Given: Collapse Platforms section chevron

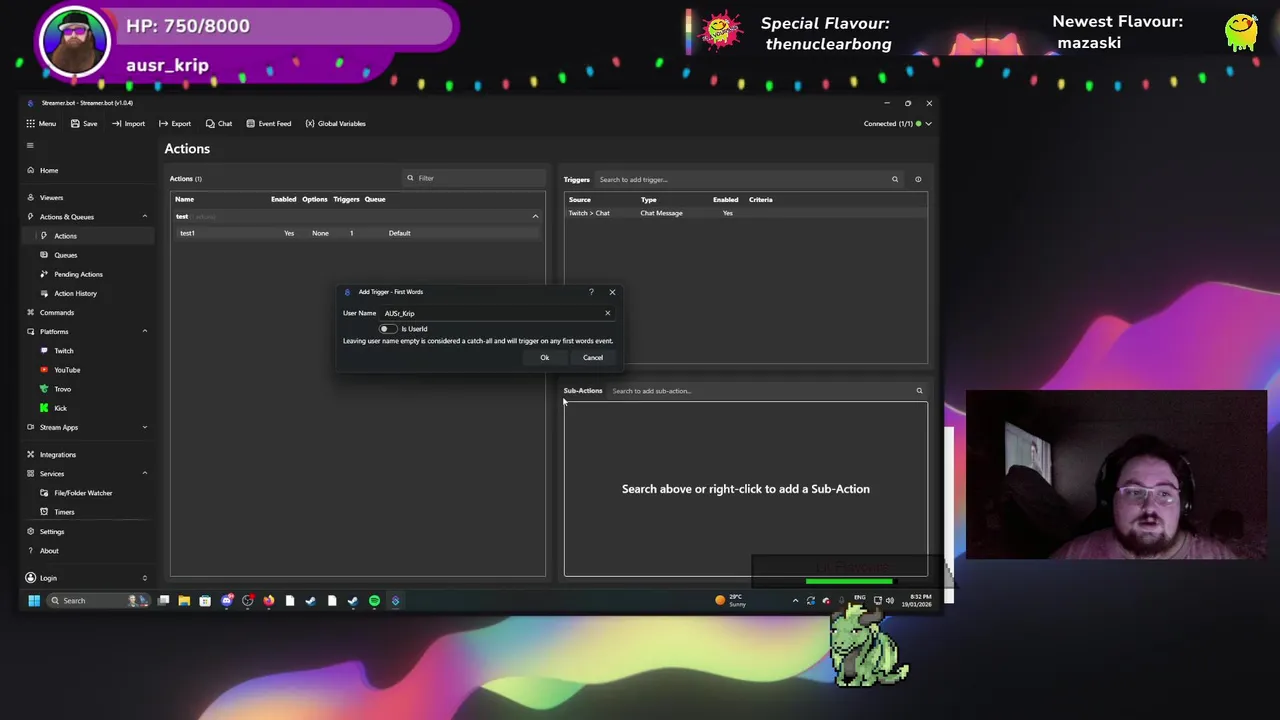Looking at the screenshot, I should 144,331.
